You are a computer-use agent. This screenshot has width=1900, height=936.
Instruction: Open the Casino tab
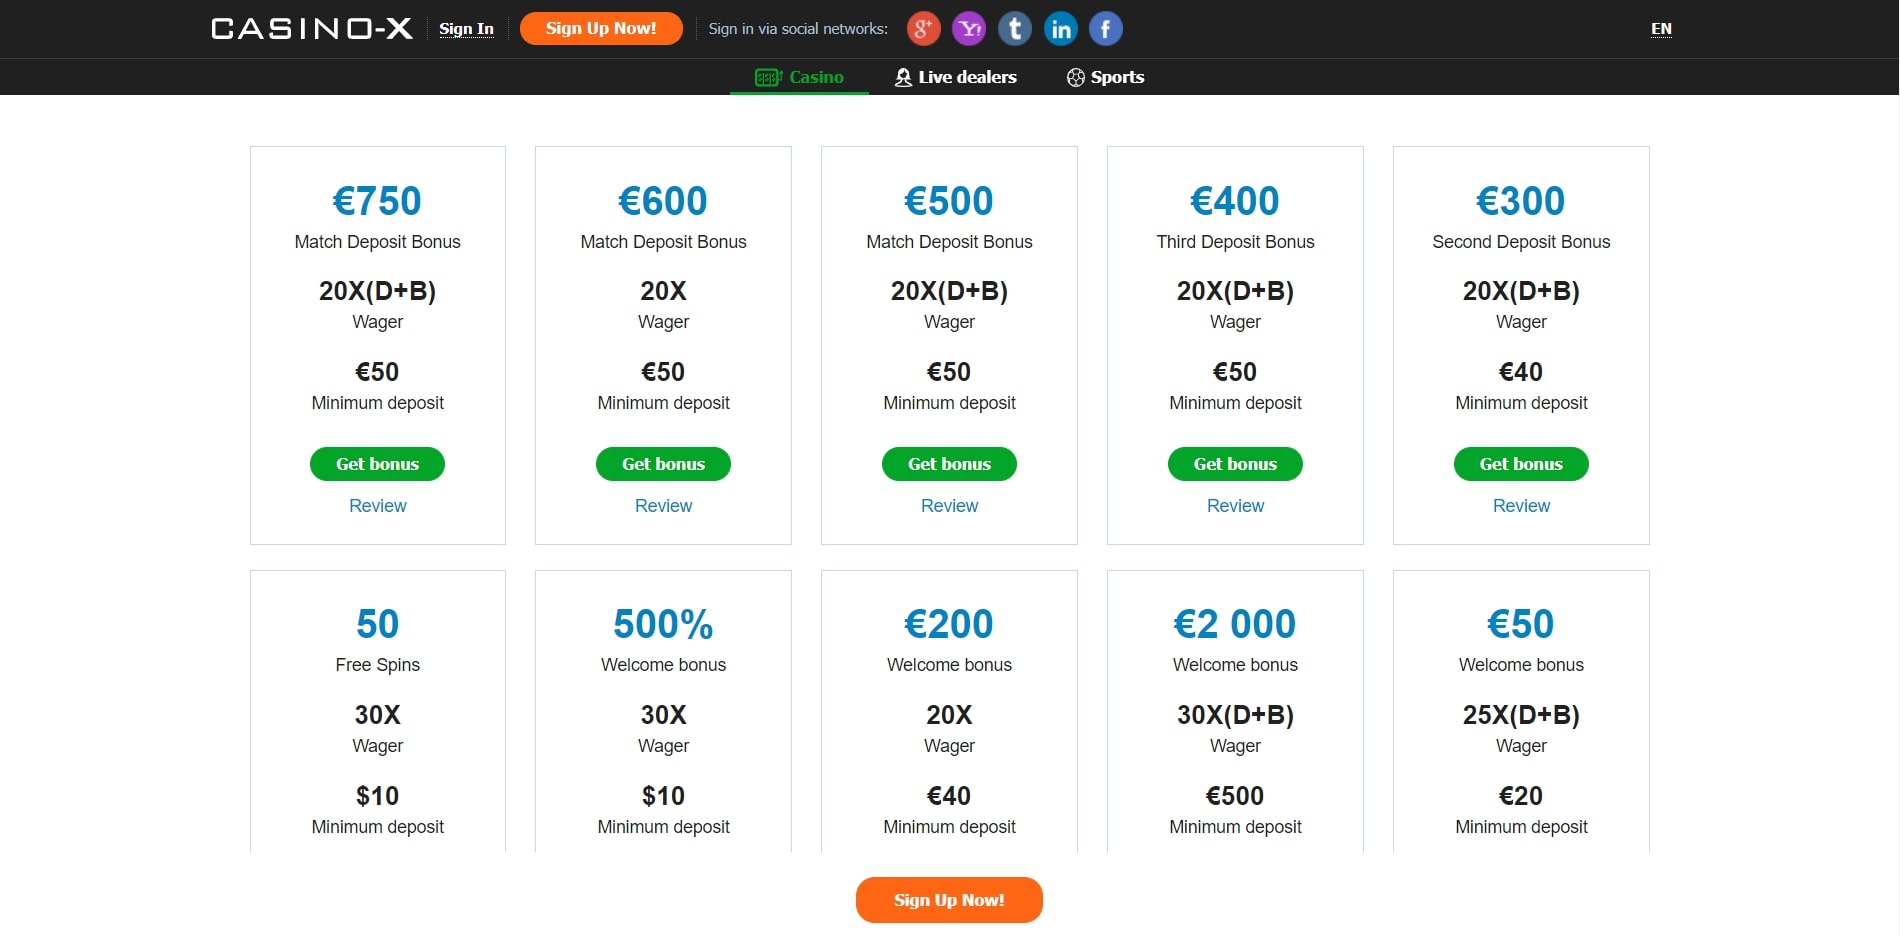tap(799, 77)
